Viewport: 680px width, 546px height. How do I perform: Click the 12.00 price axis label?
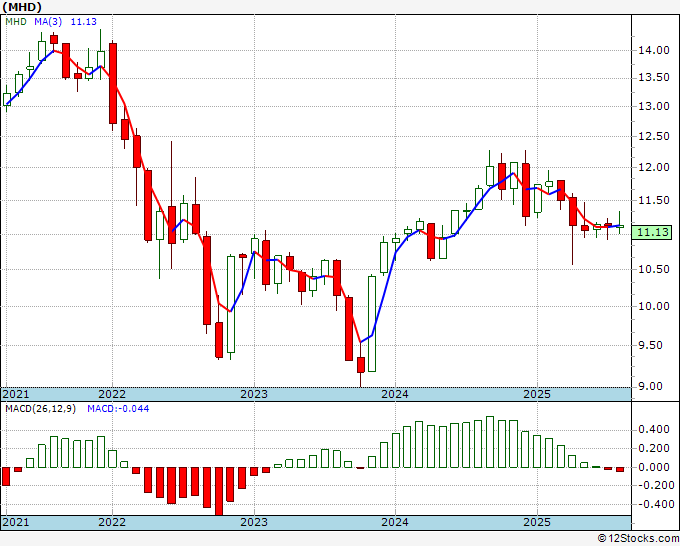[654, 167]
